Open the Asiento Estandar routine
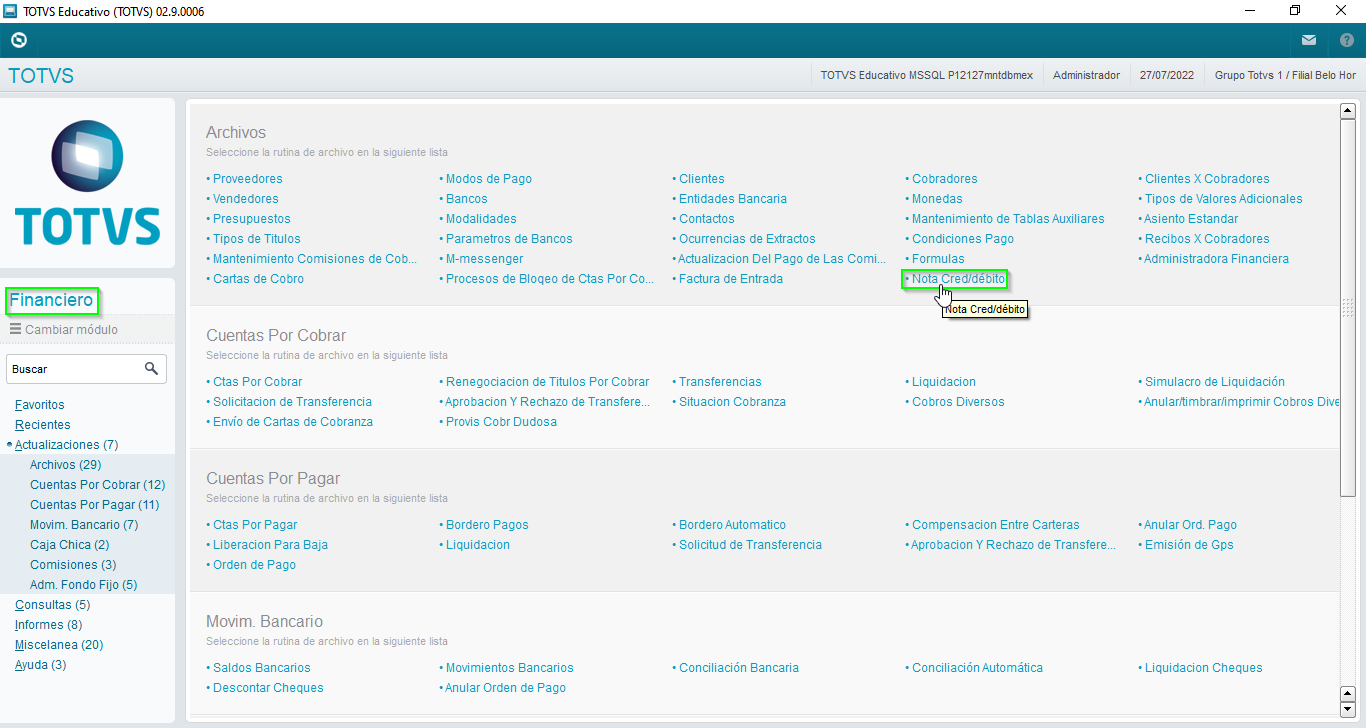This screenshot has width=1366, height=728. 1192,219
